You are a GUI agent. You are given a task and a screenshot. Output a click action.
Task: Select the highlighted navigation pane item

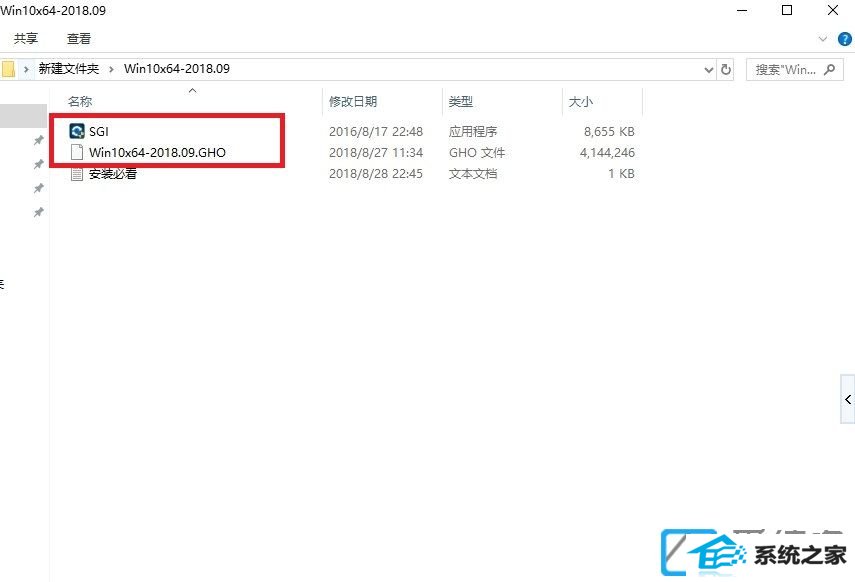pyautogui.click(x=23, y=116)
